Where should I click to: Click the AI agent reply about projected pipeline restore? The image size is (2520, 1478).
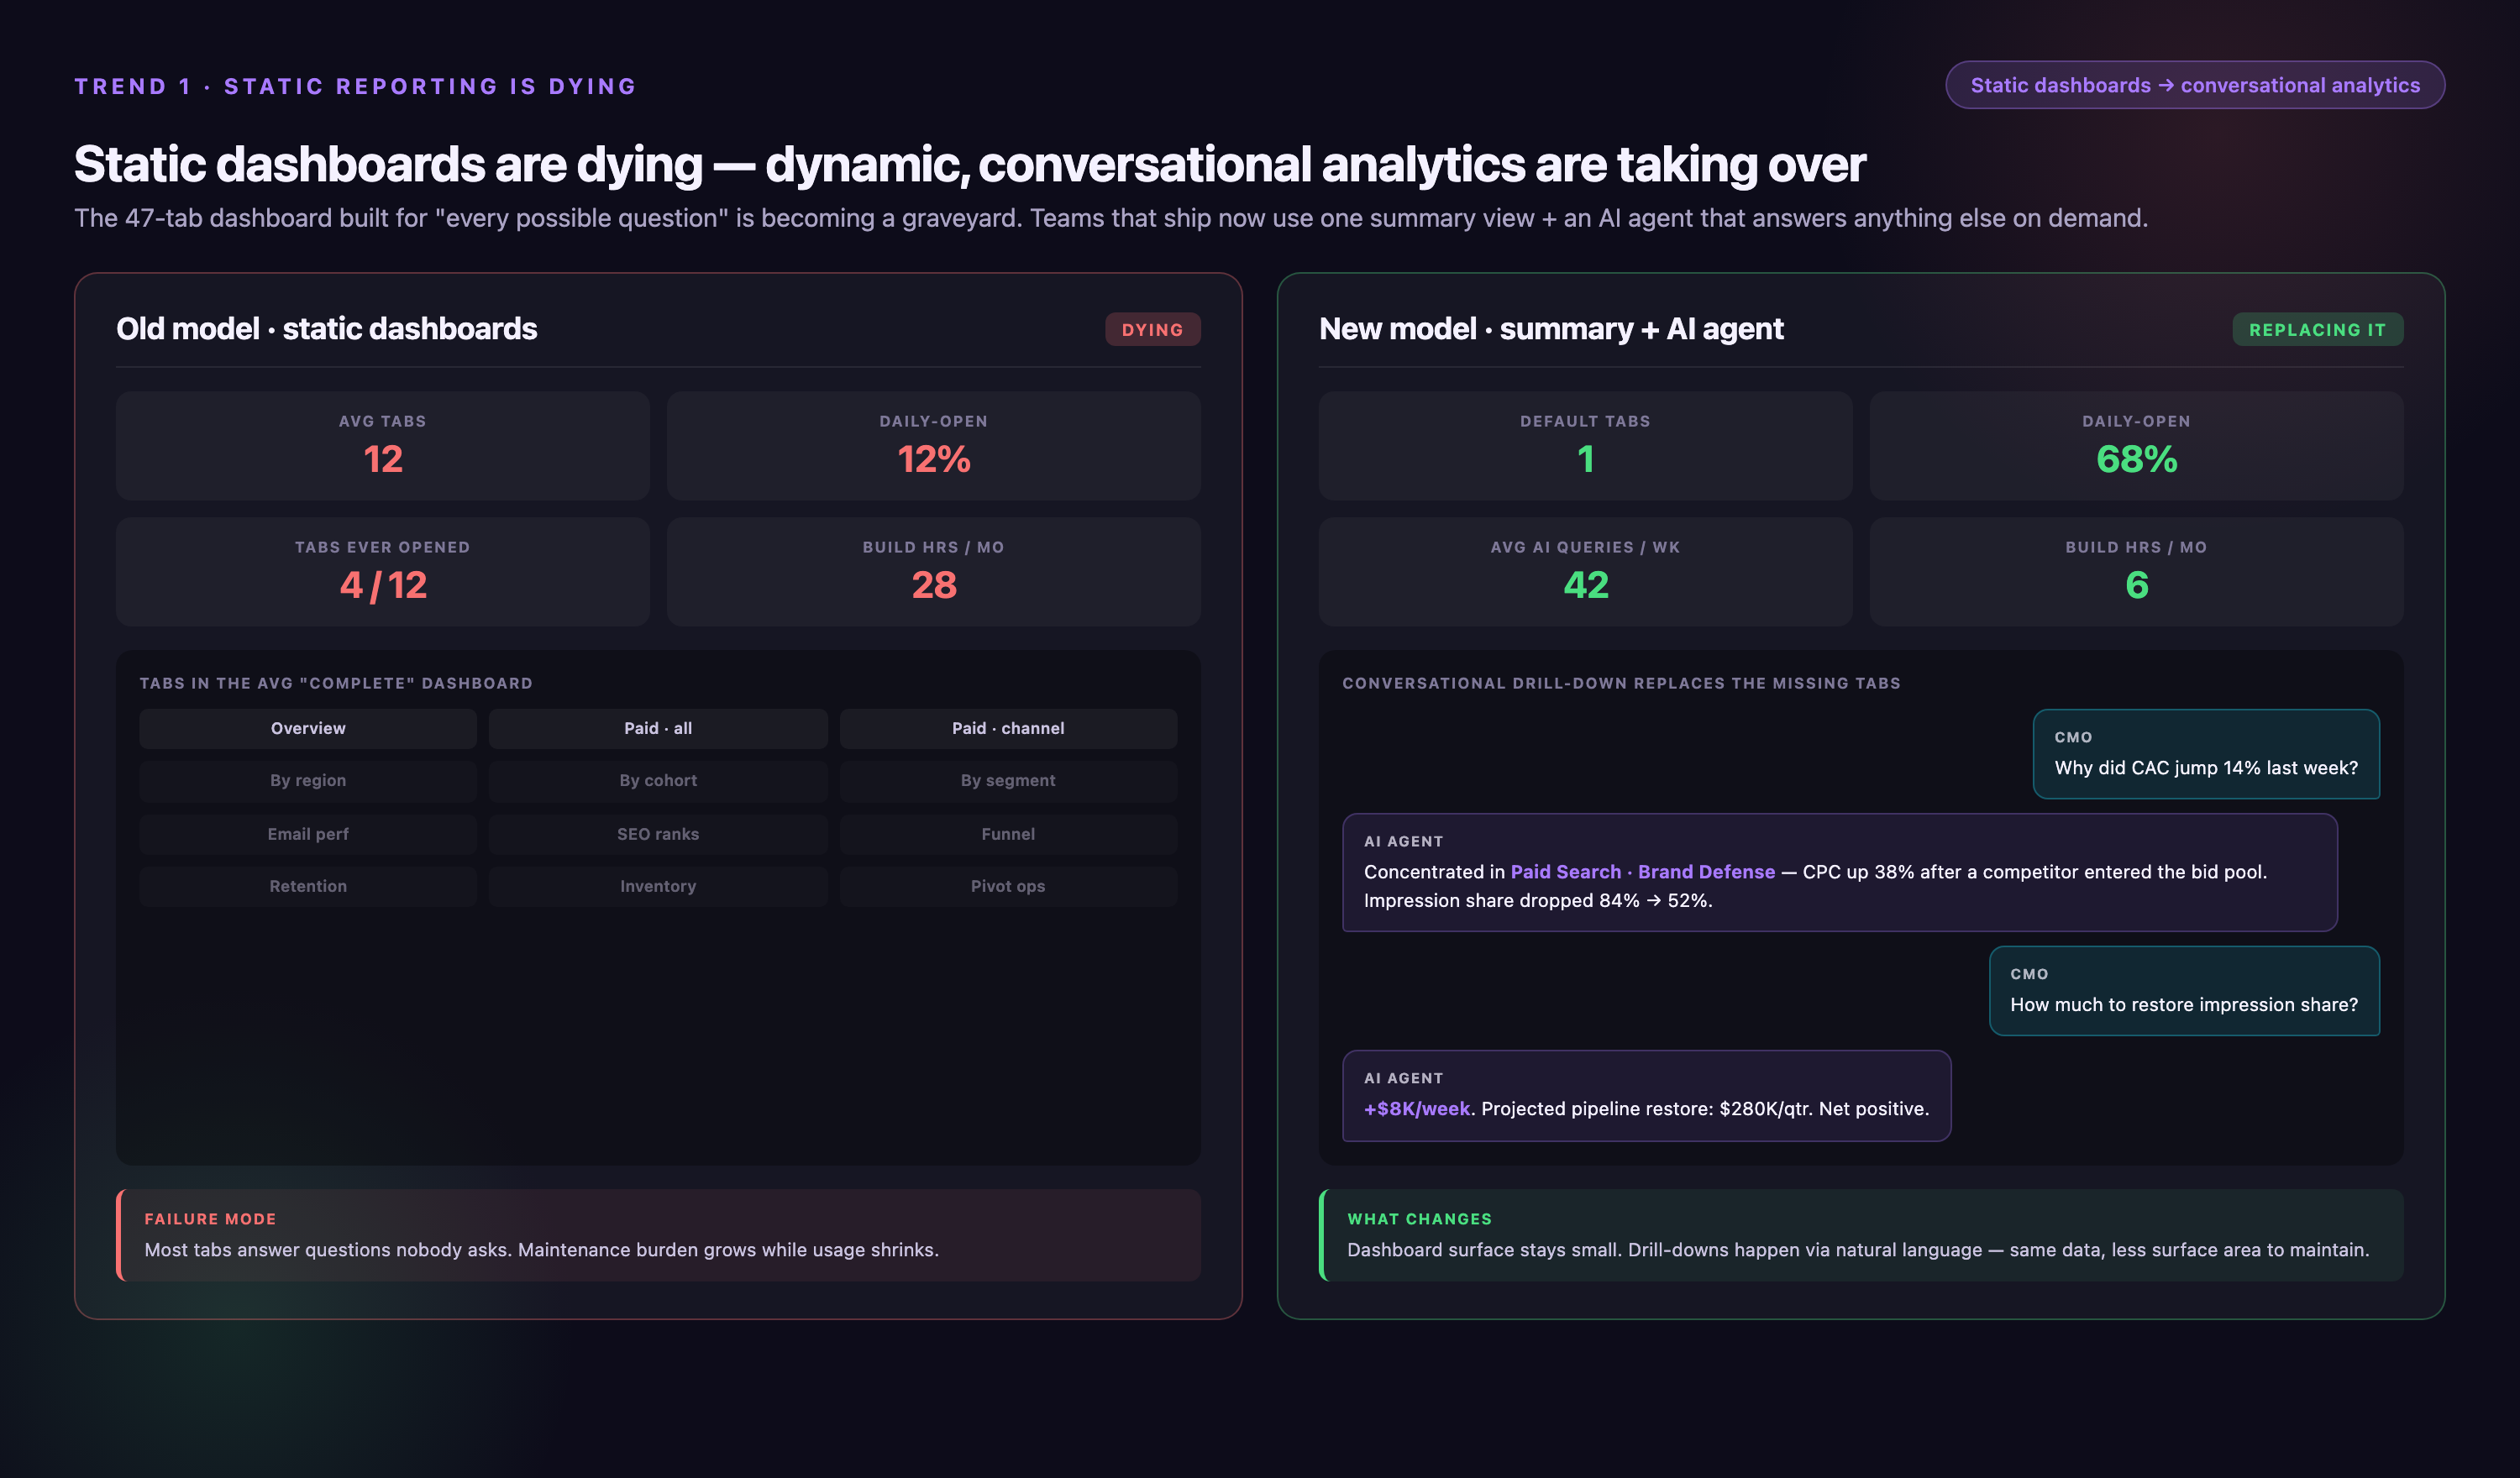pos(1646,1095)
